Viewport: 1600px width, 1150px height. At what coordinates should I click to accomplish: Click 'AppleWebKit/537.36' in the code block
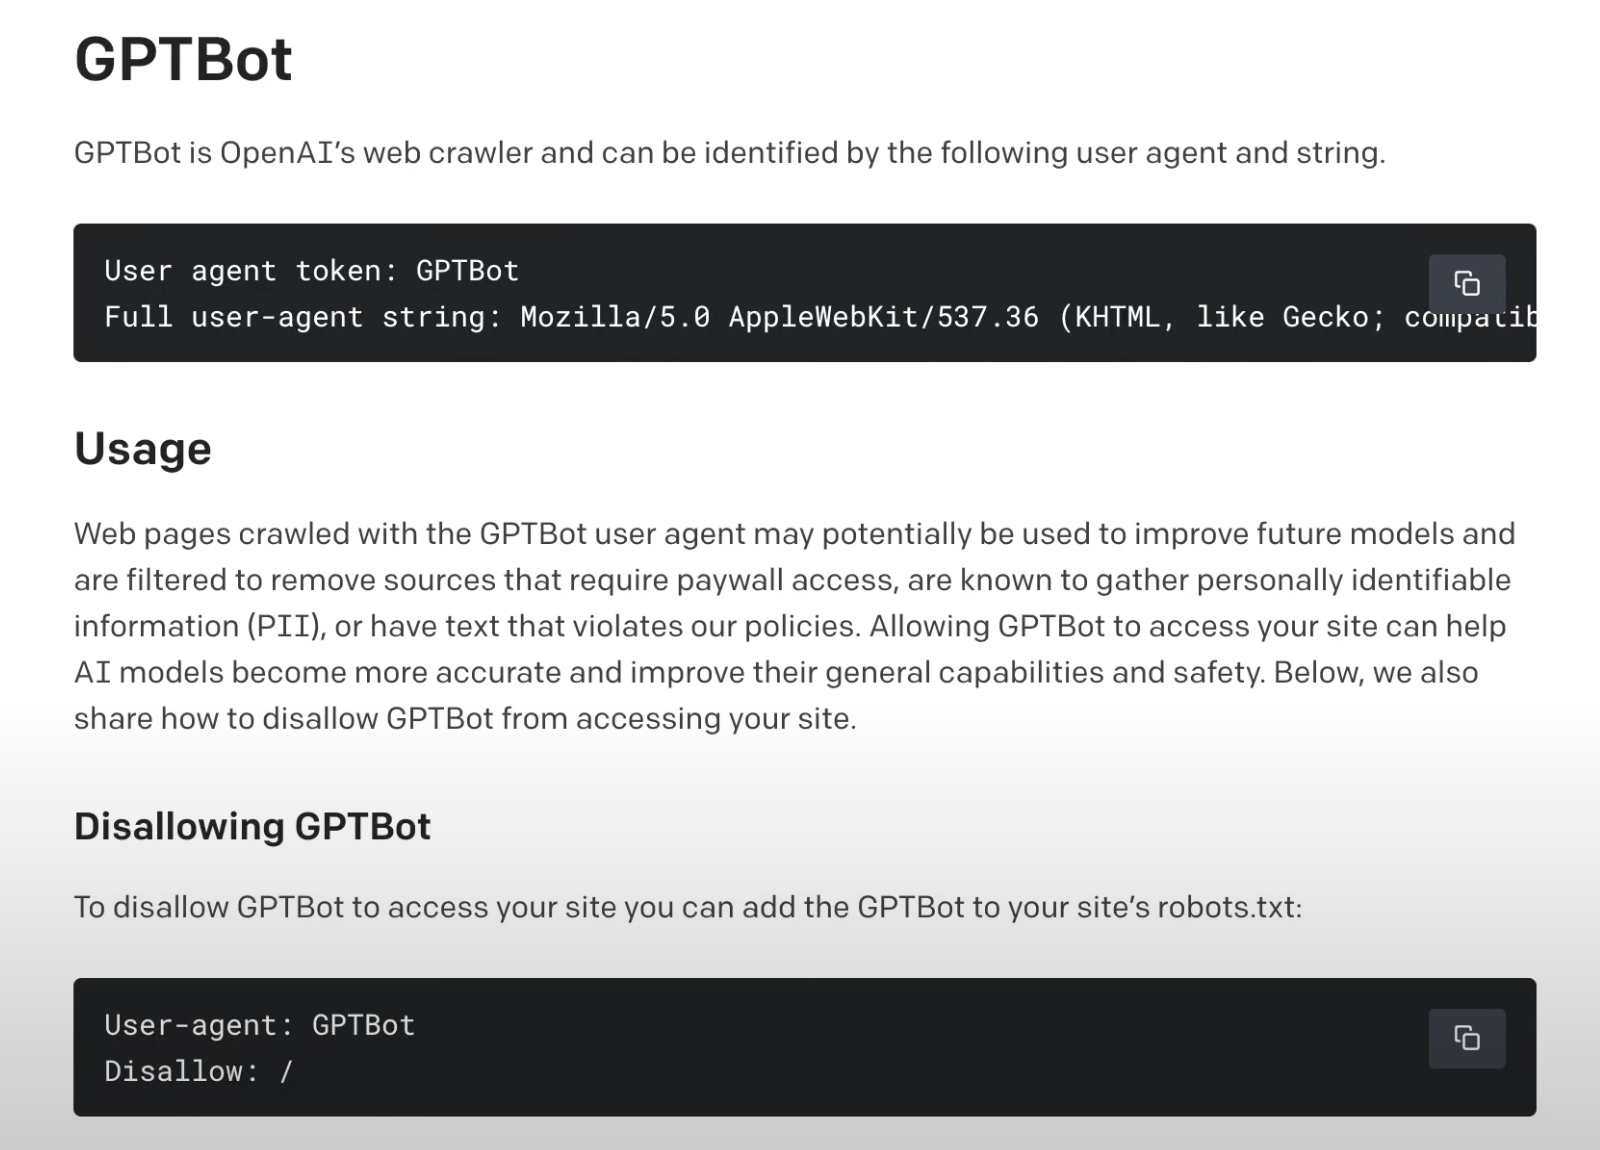883,317
